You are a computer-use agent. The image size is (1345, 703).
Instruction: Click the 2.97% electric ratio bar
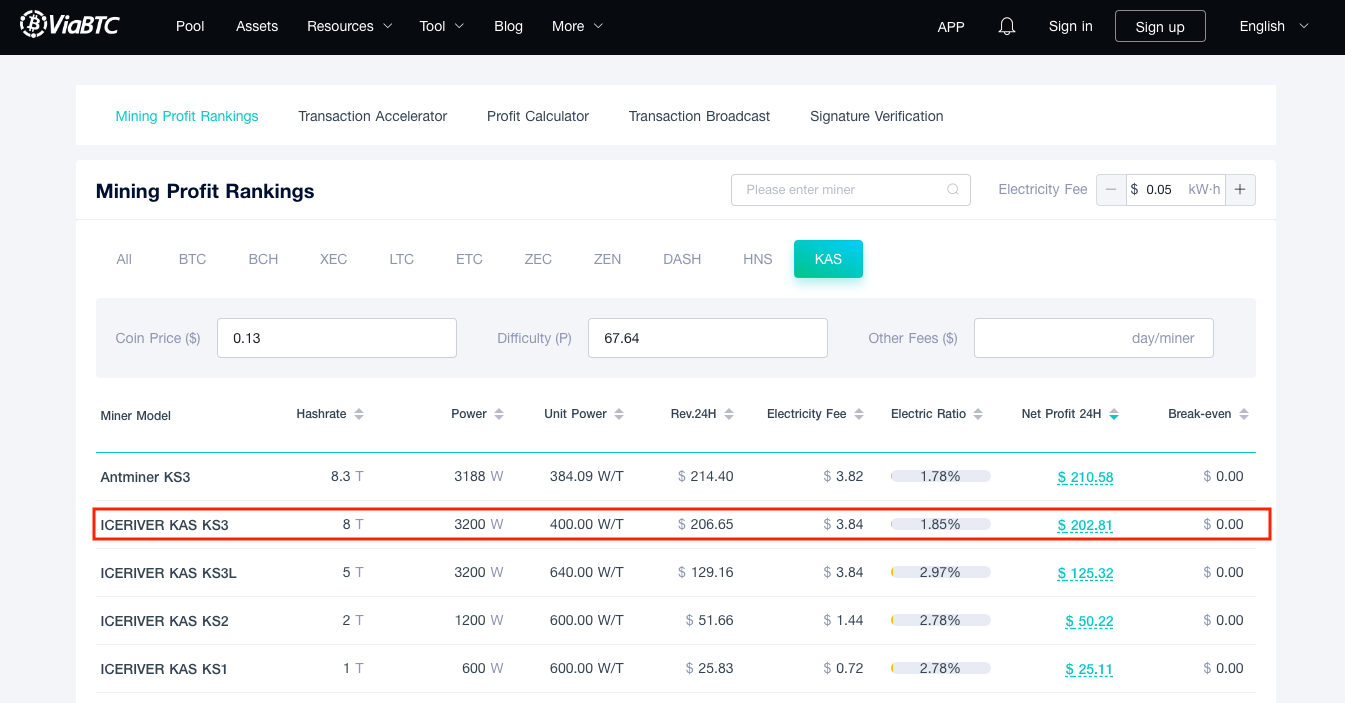[x=940, y=573]
